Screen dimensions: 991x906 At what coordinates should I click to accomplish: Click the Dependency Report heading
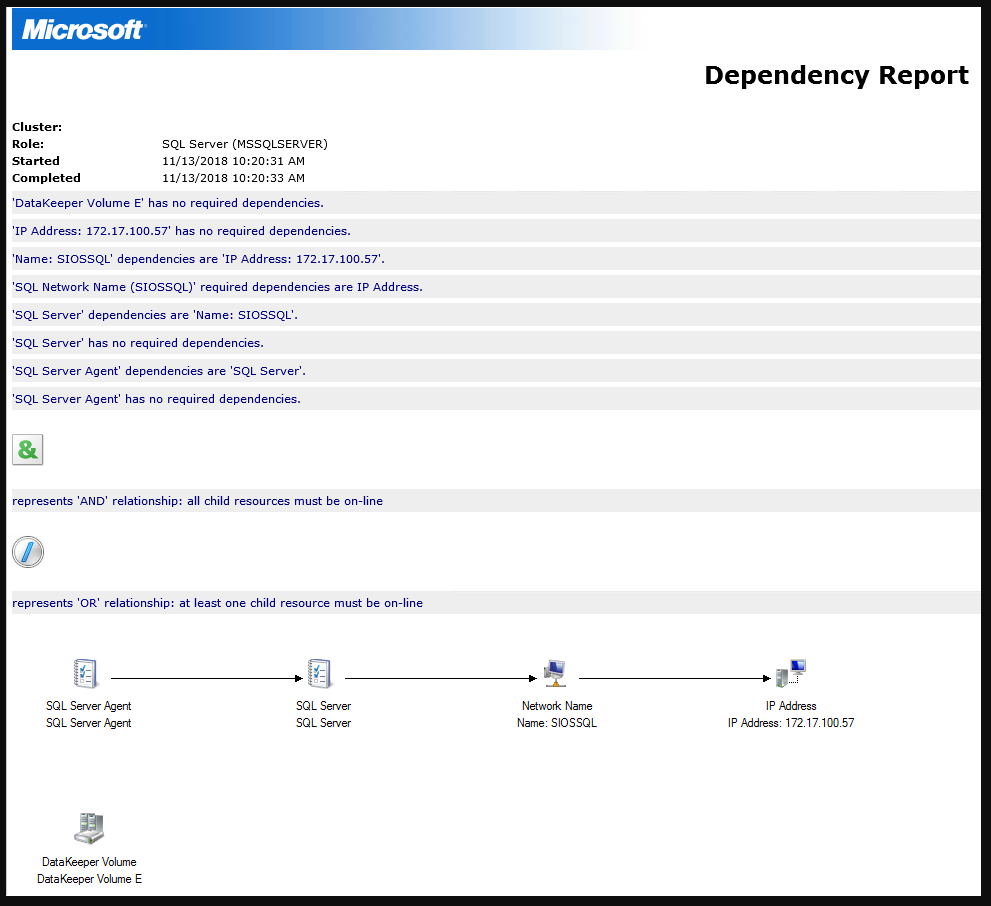coord(836,75)
